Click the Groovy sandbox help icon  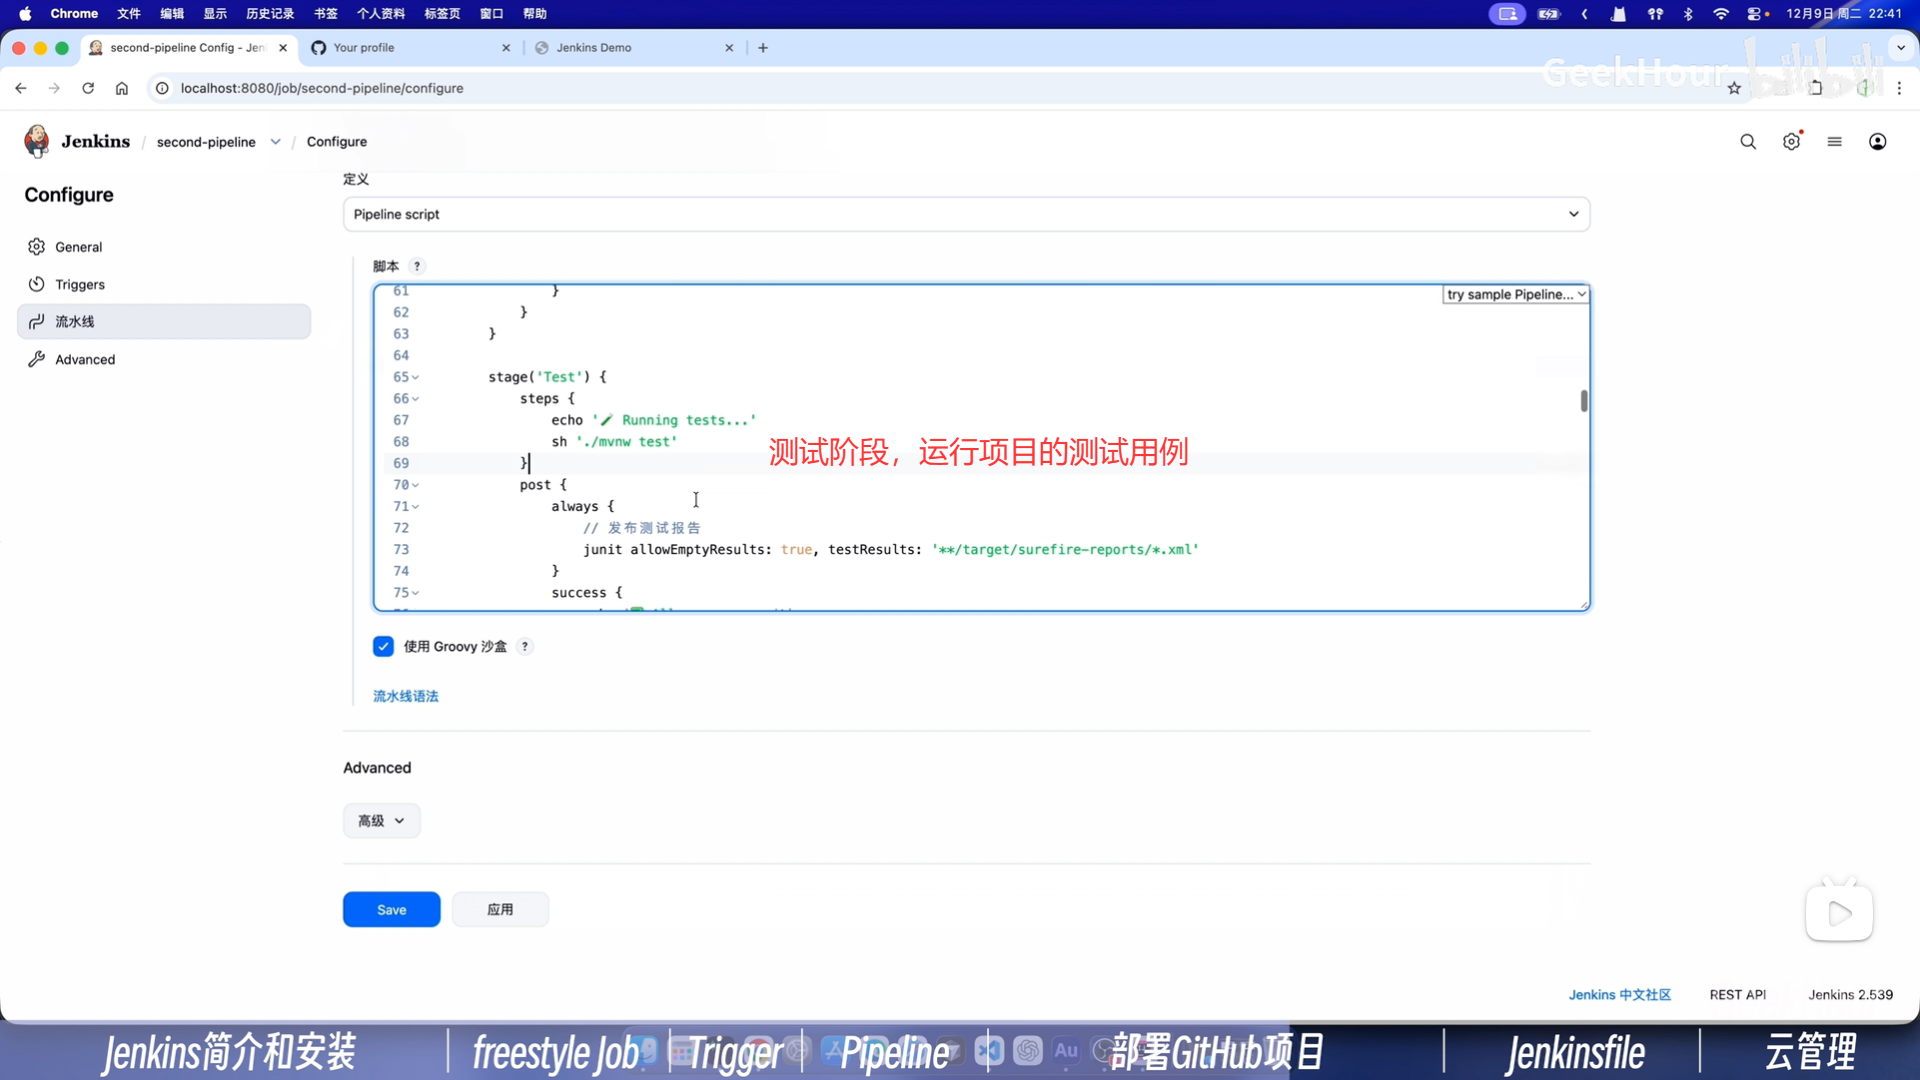click(525, 647)
